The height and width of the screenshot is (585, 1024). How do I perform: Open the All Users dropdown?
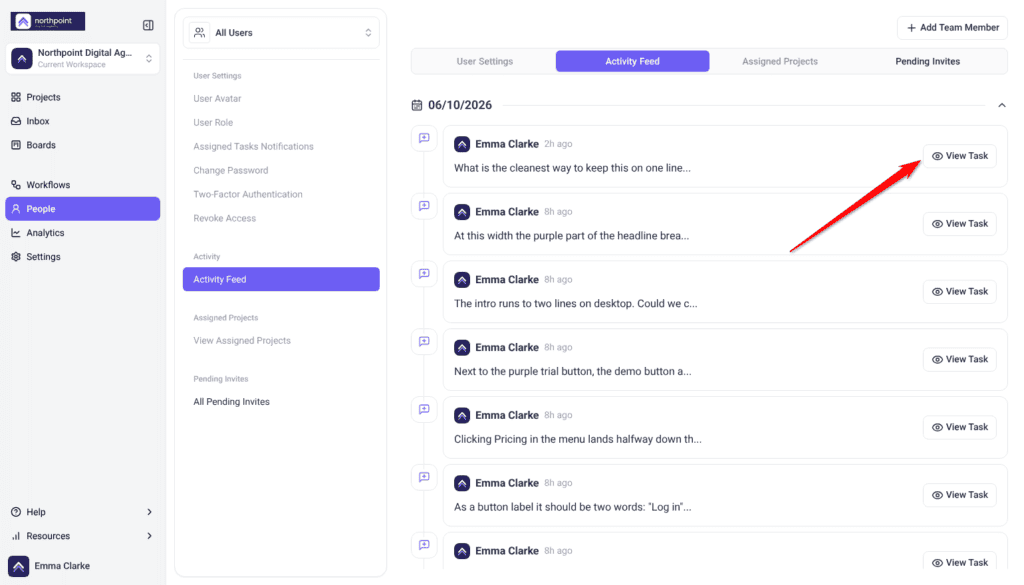pos(281,33)
